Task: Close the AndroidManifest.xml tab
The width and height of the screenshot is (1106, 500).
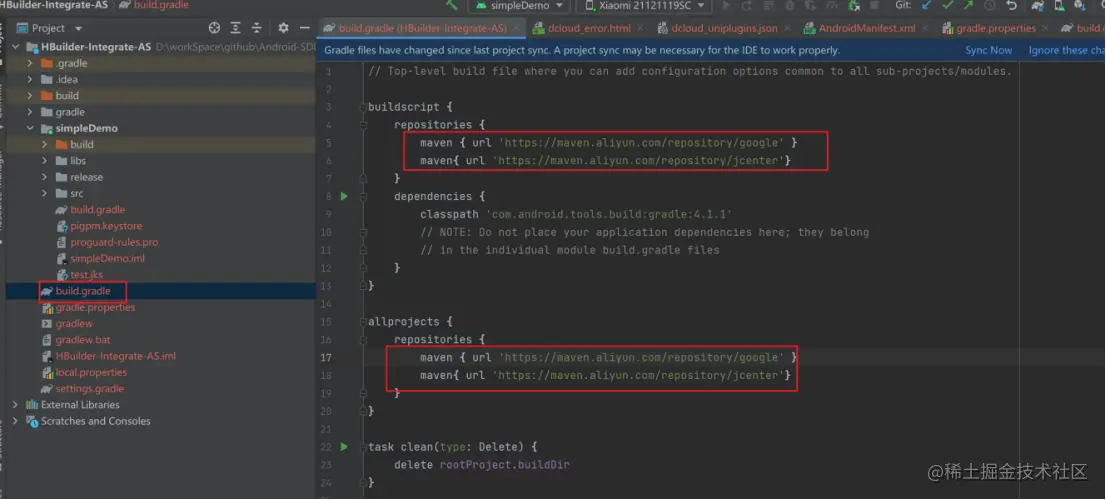Action: pyautogui.click(x=925, y=29)
